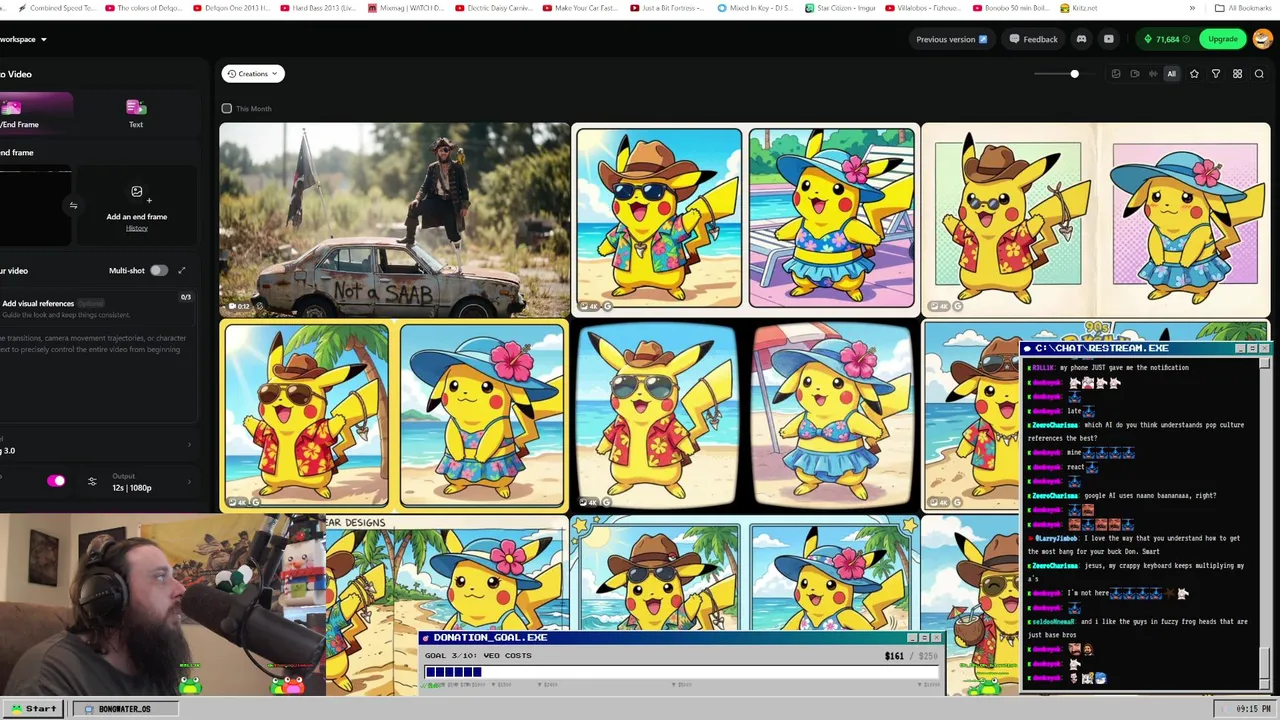Open Pikachu pair with red beach umbrella
The height and width of the screenshot is (720, 1280).
click(x=745, y=415)
